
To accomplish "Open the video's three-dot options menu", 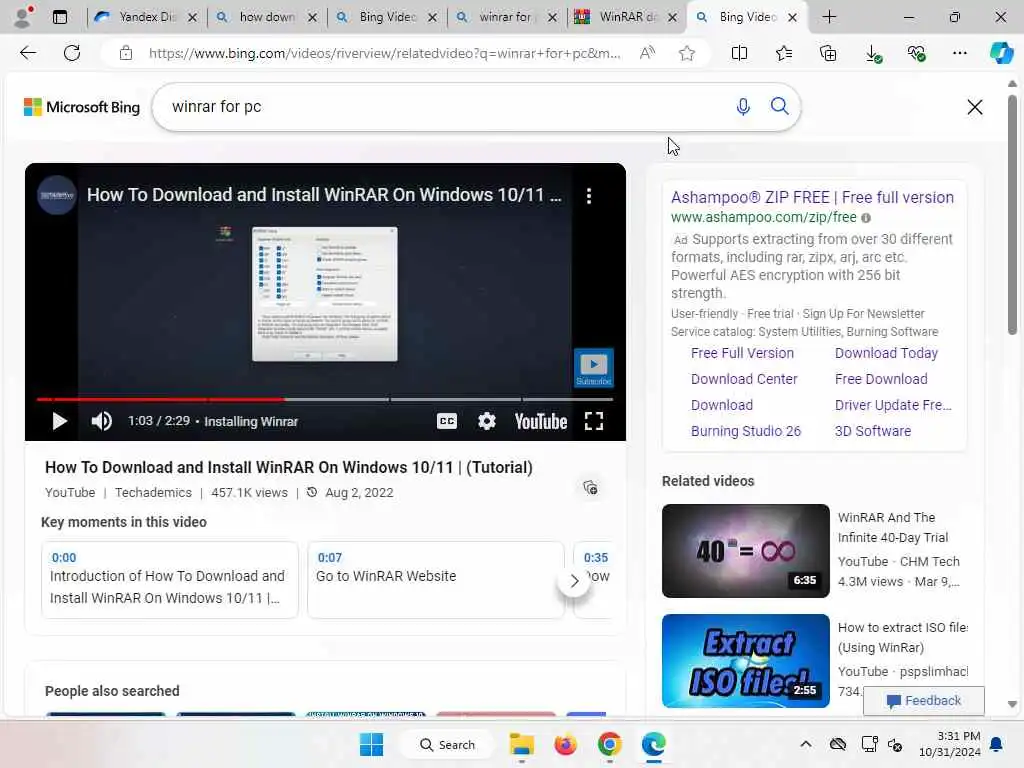I will coord(588,196).
